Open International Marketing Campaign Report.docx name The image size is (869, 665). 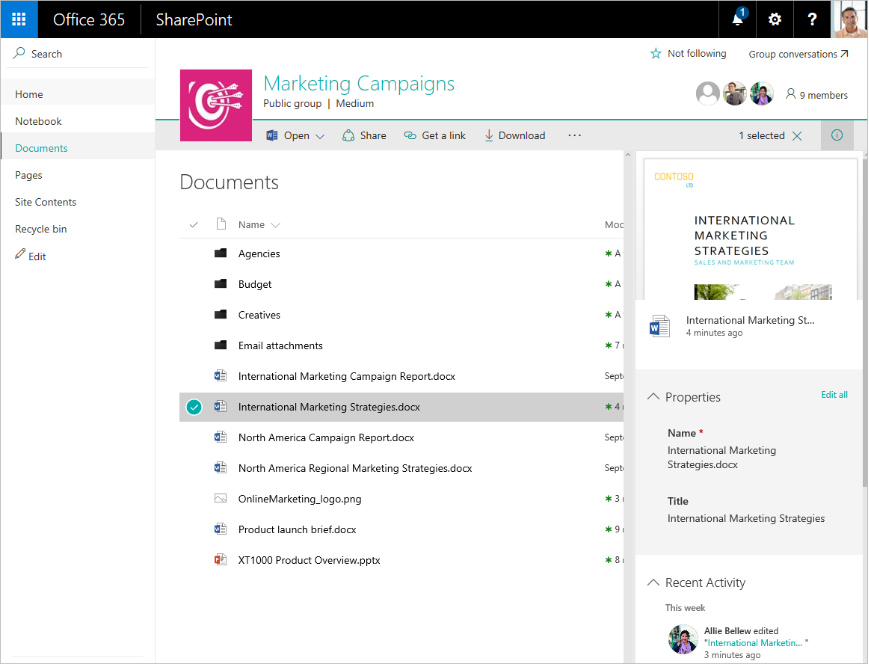pos(347,376)
